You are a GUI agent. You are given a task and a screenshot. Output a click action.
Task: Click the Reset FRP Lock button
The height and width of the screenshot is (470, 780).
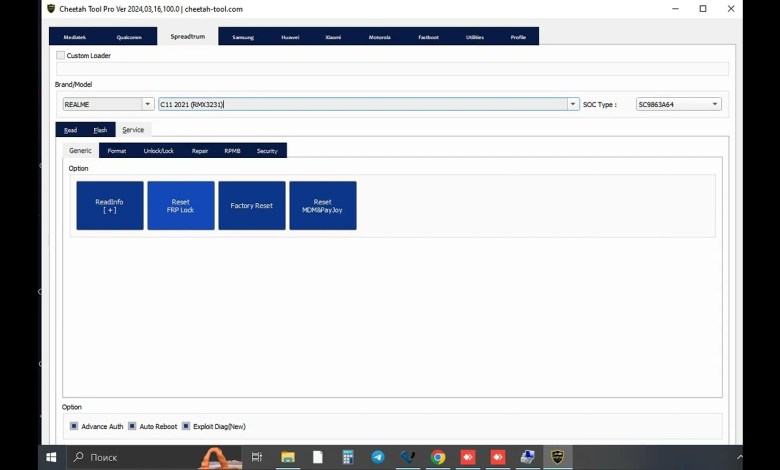[181, 205]
